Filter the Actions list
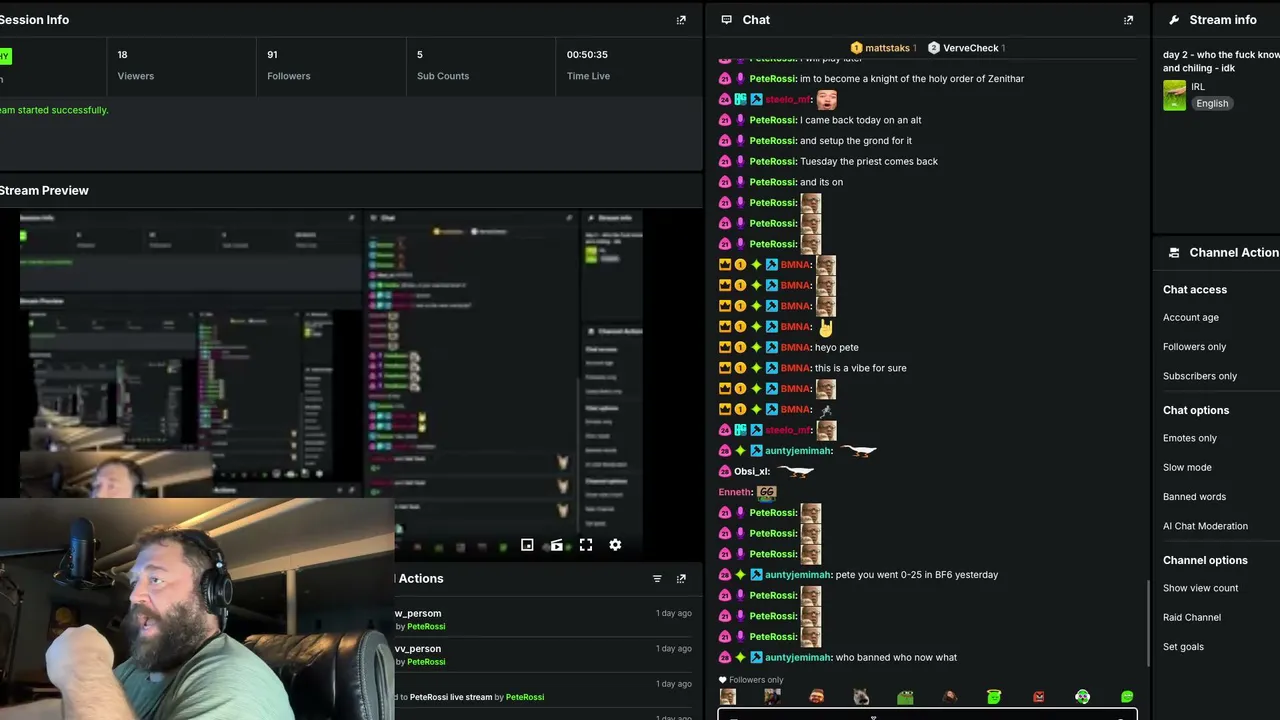The image size is (1280, 720). click(x=657, y=579)
